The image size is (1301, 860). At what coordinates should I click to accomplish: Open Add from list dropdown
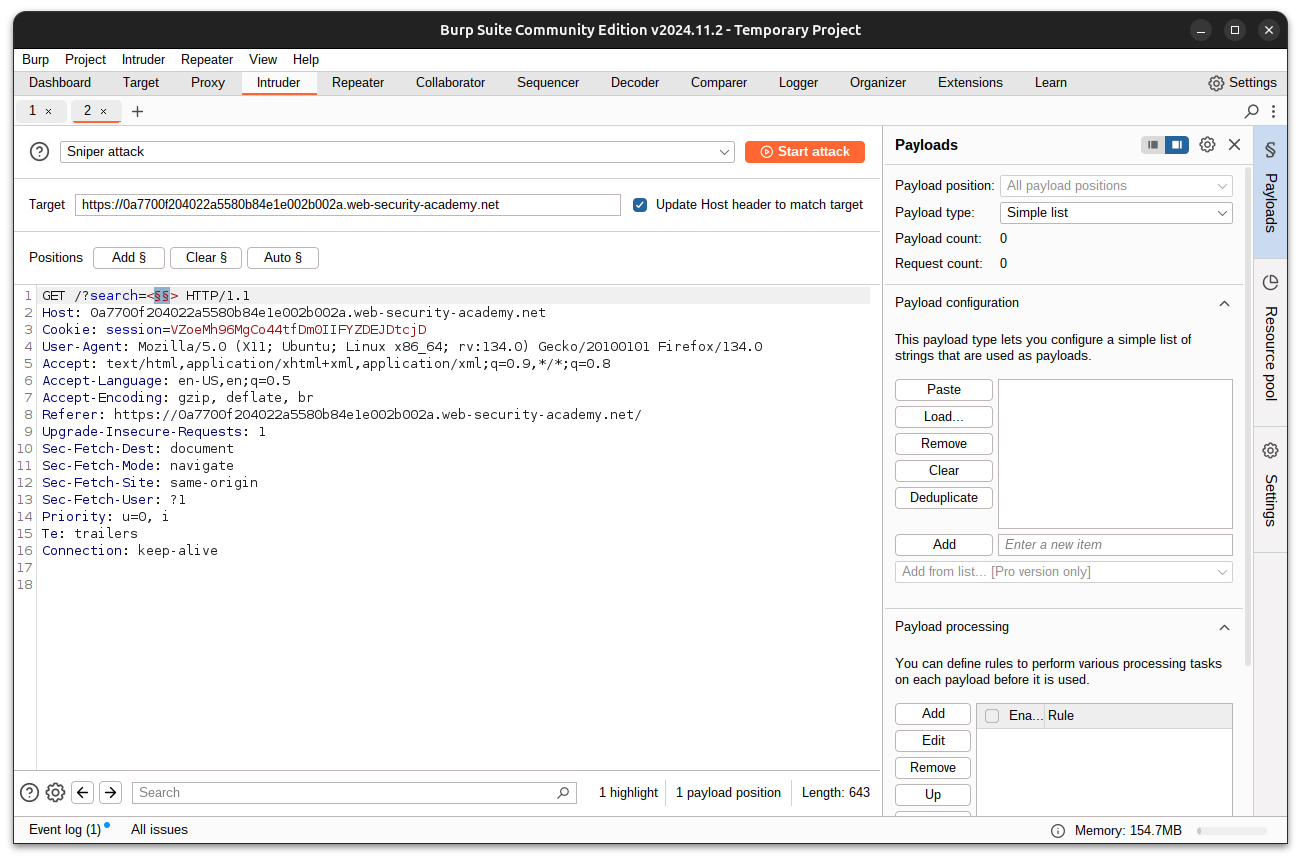point(1064,572)
